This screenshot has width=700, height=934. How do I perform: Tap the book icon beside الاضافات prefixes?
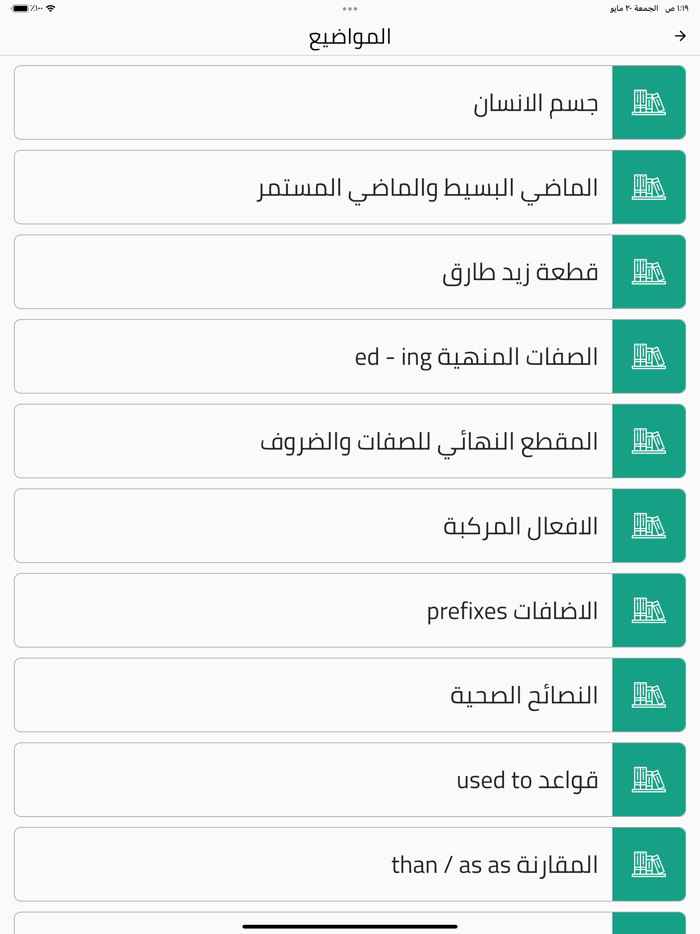coord(648,610)
